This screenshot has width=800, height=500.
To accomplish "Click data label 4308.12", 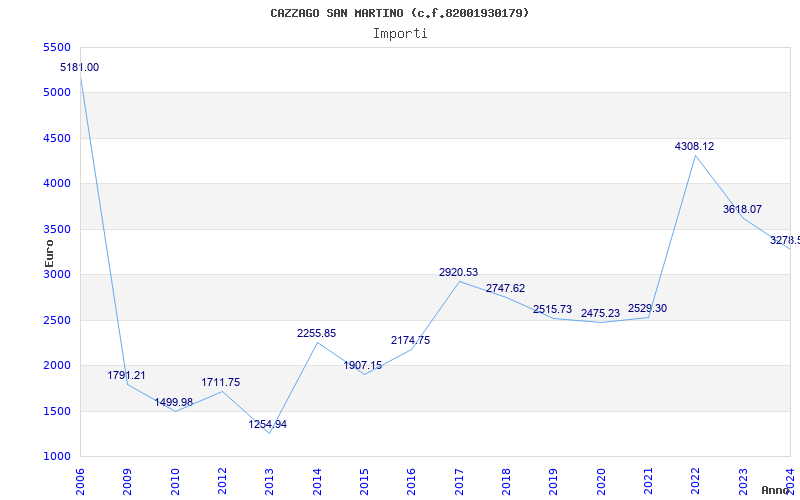I will tap(694, 146).
